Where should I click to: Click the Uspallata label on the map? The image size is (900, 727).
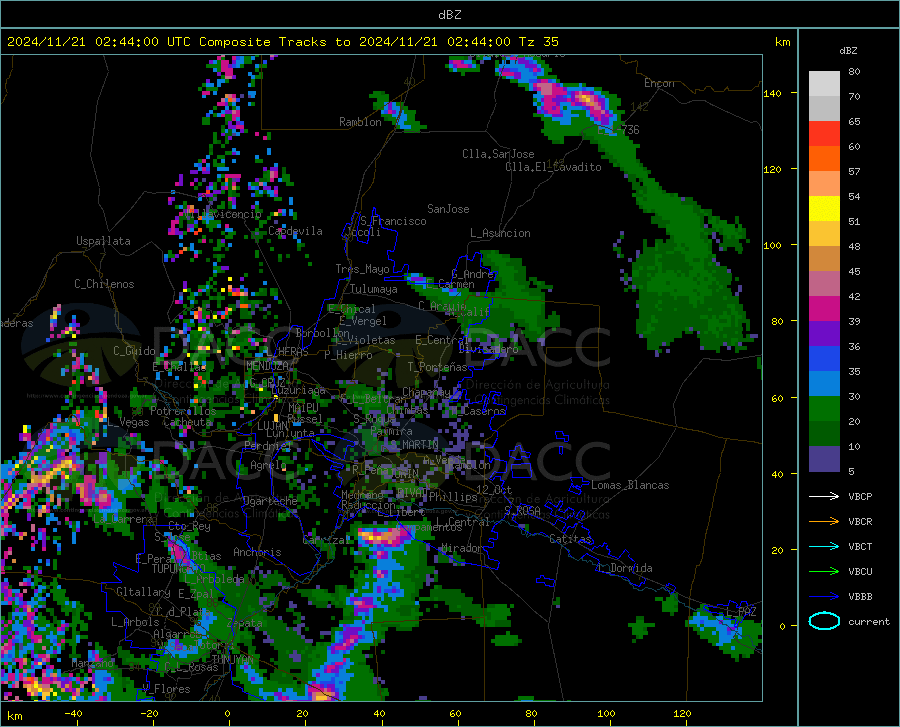coord(103,241)
